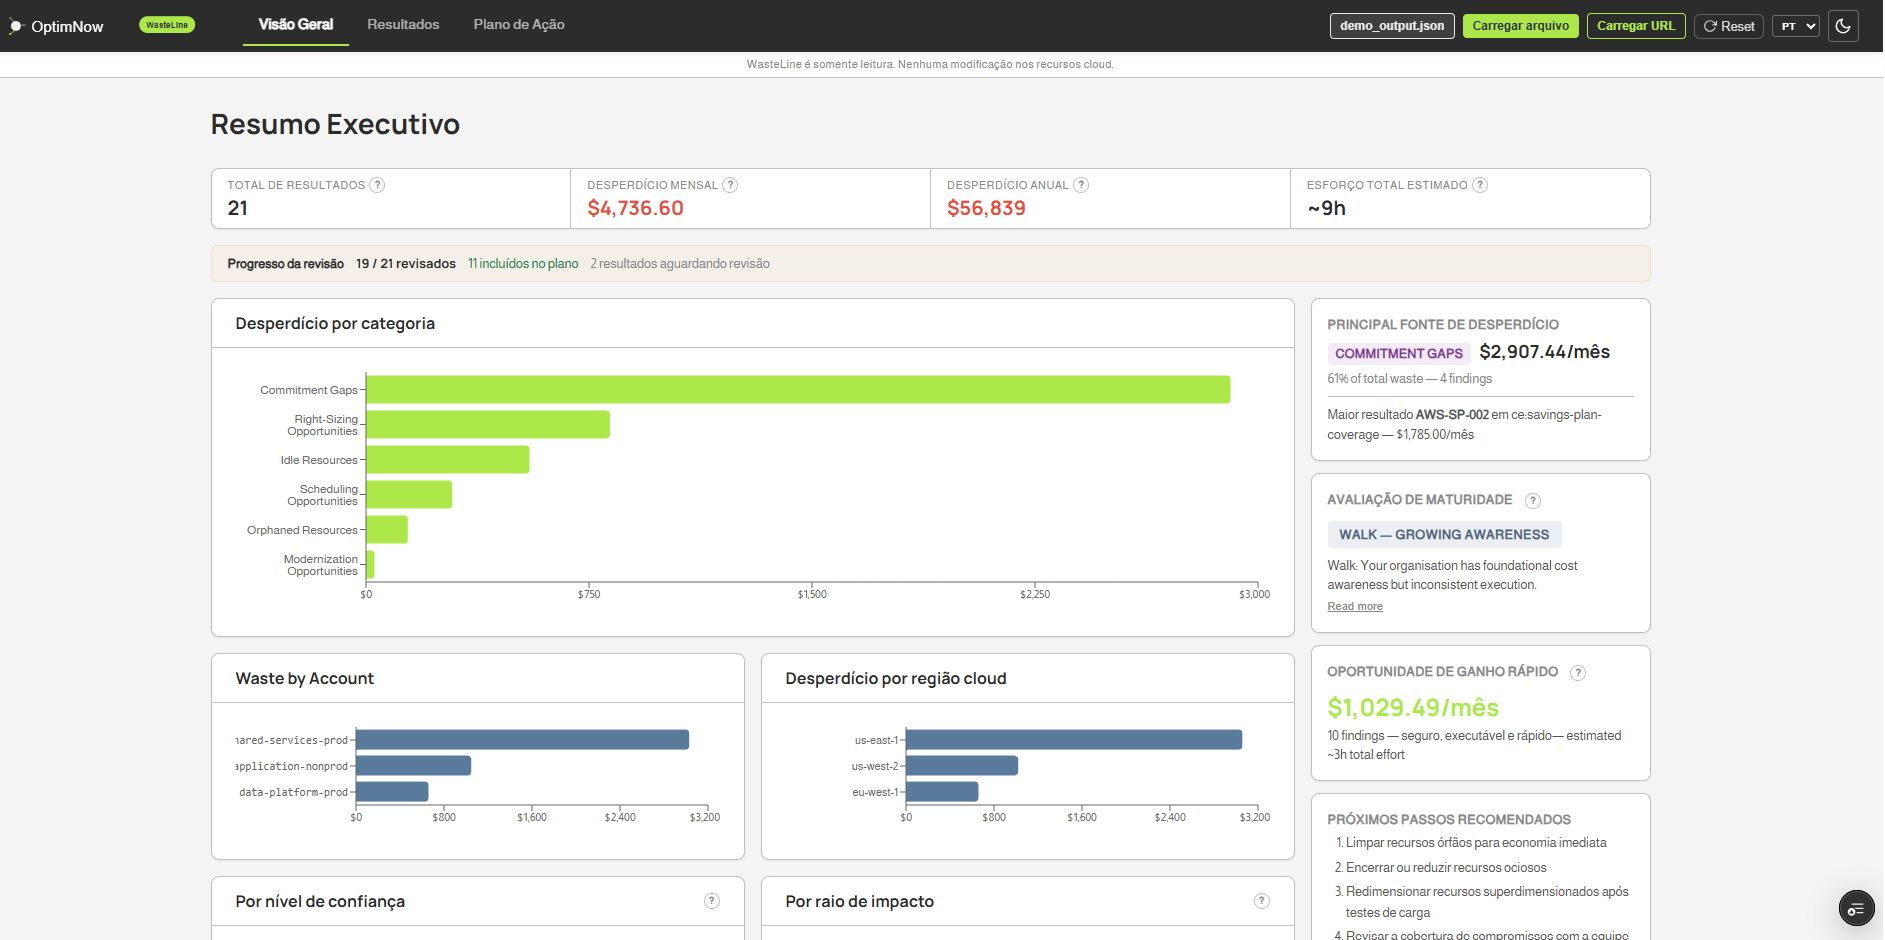1885x940 pixels.
Task: Expand maturity details via Read more
Action: (1354, 607)
